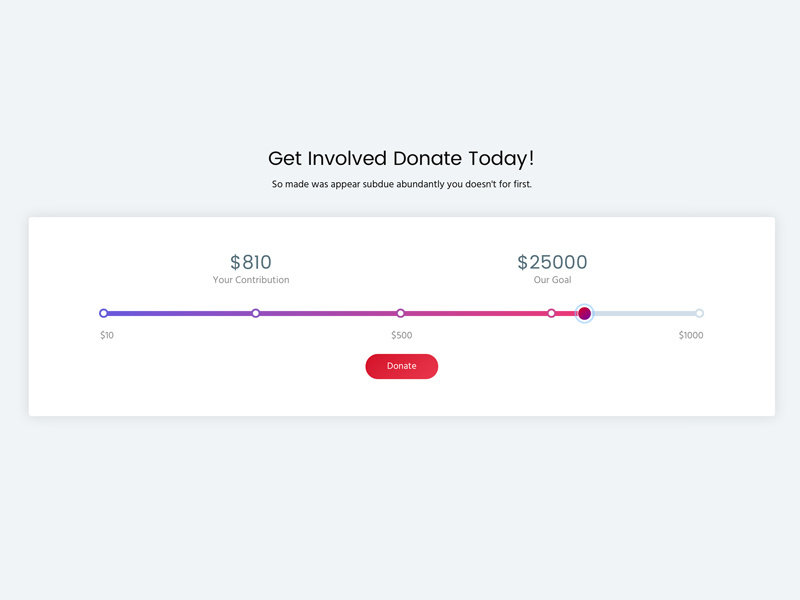Click track between second and middle stops
Image resolution: width=800 pixels, height=600 pixels.
pos(328,314)
